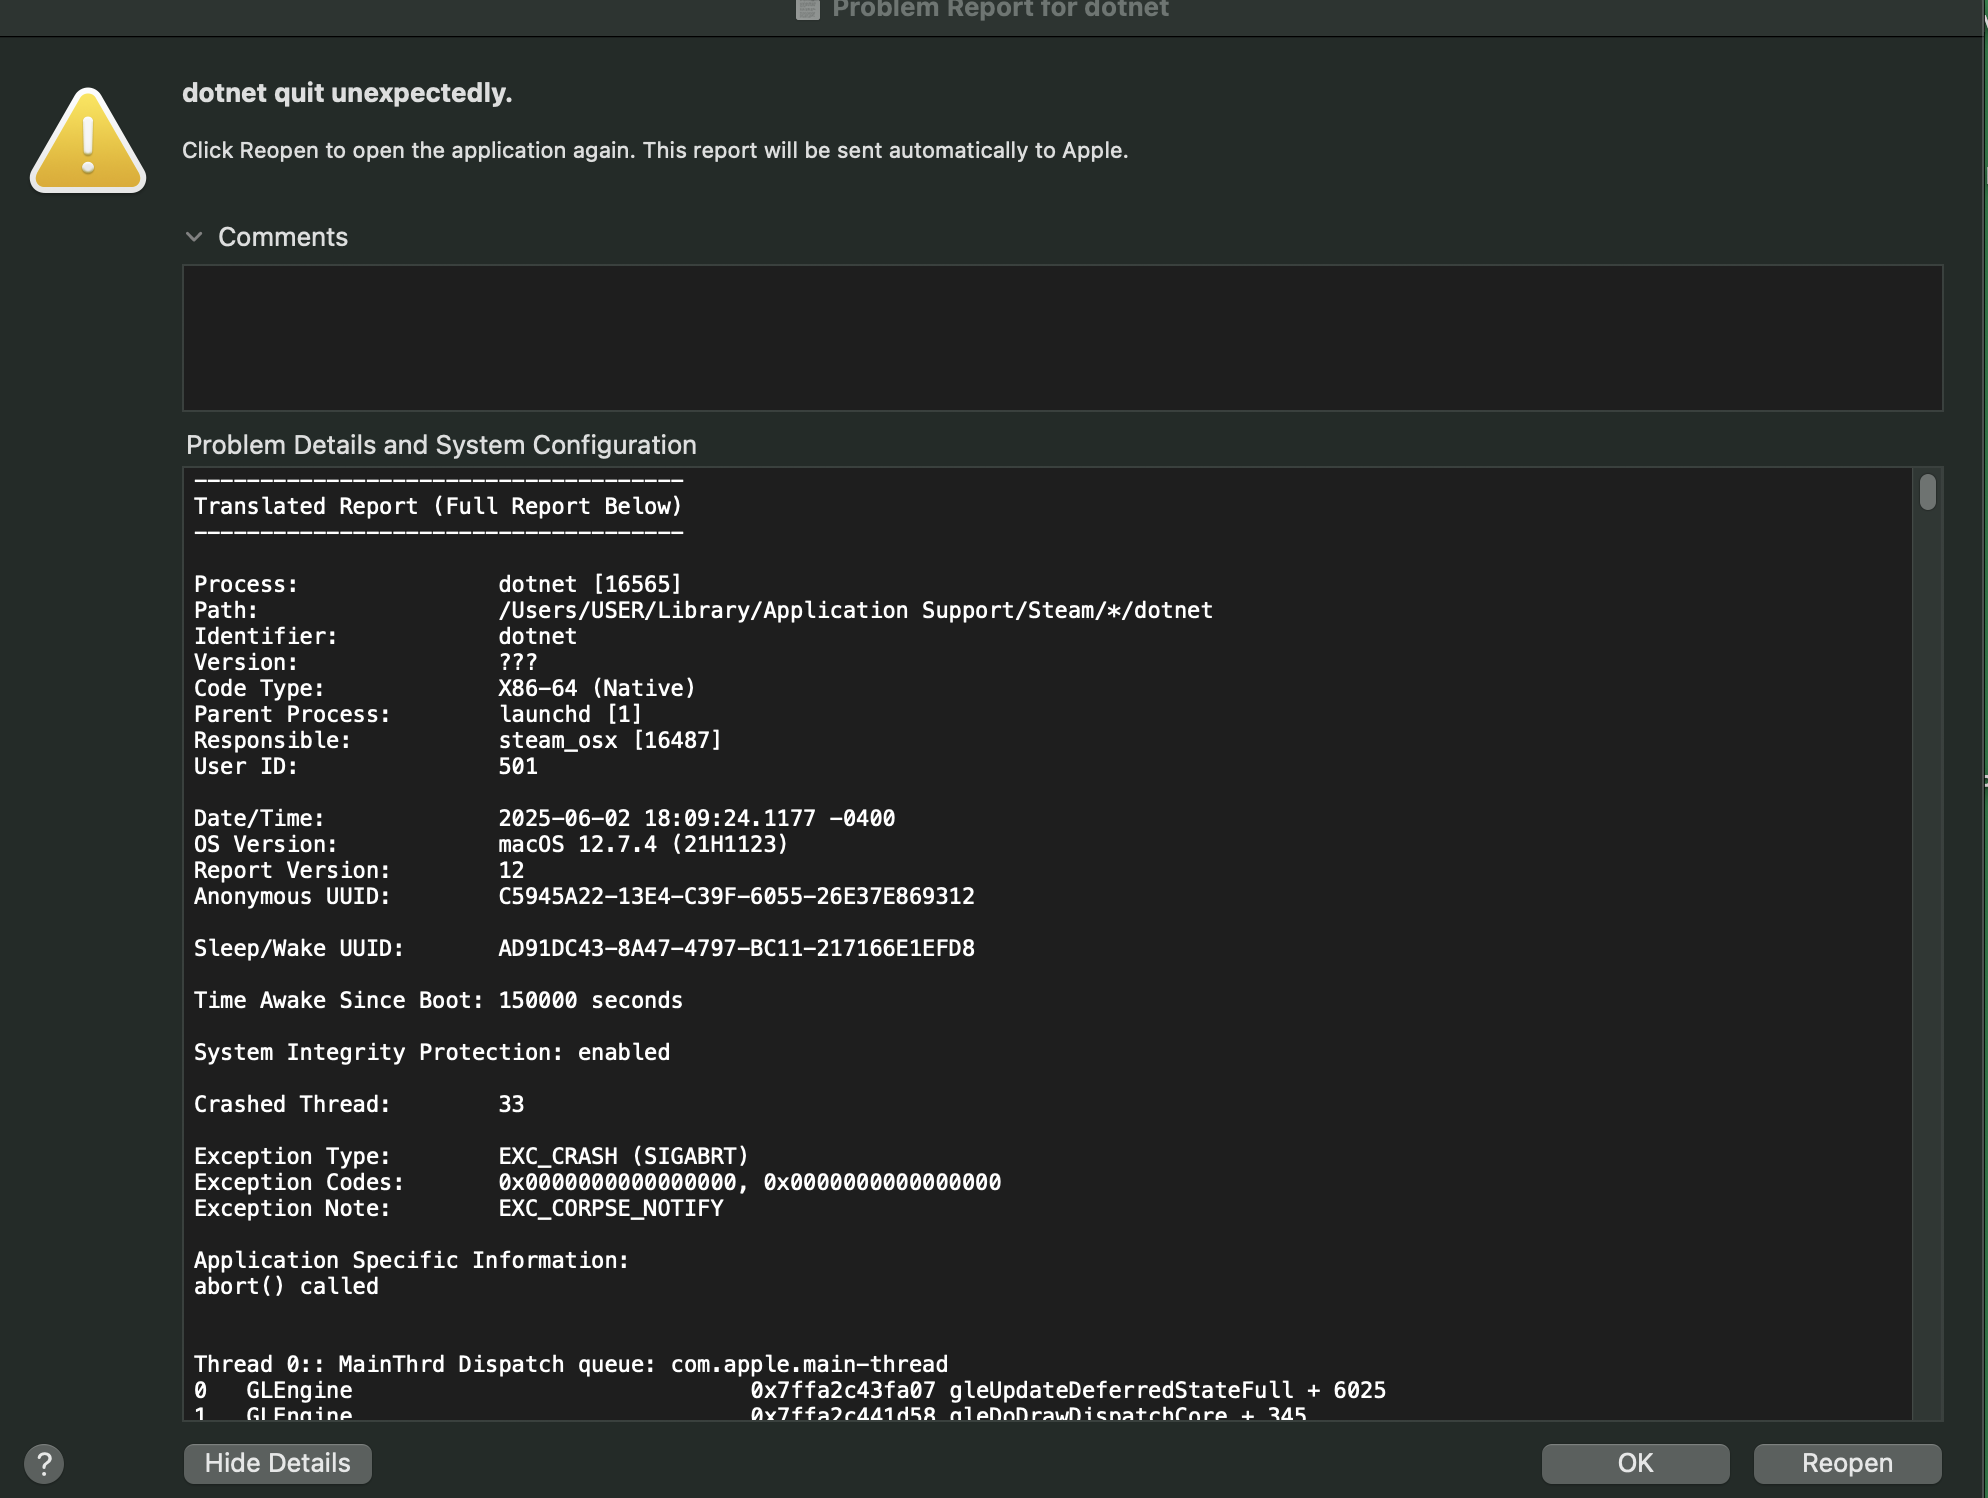The width and height of the screenshot is (1988, 1498).
Task: Click the Steam dotnet path line
Action: 855,610
